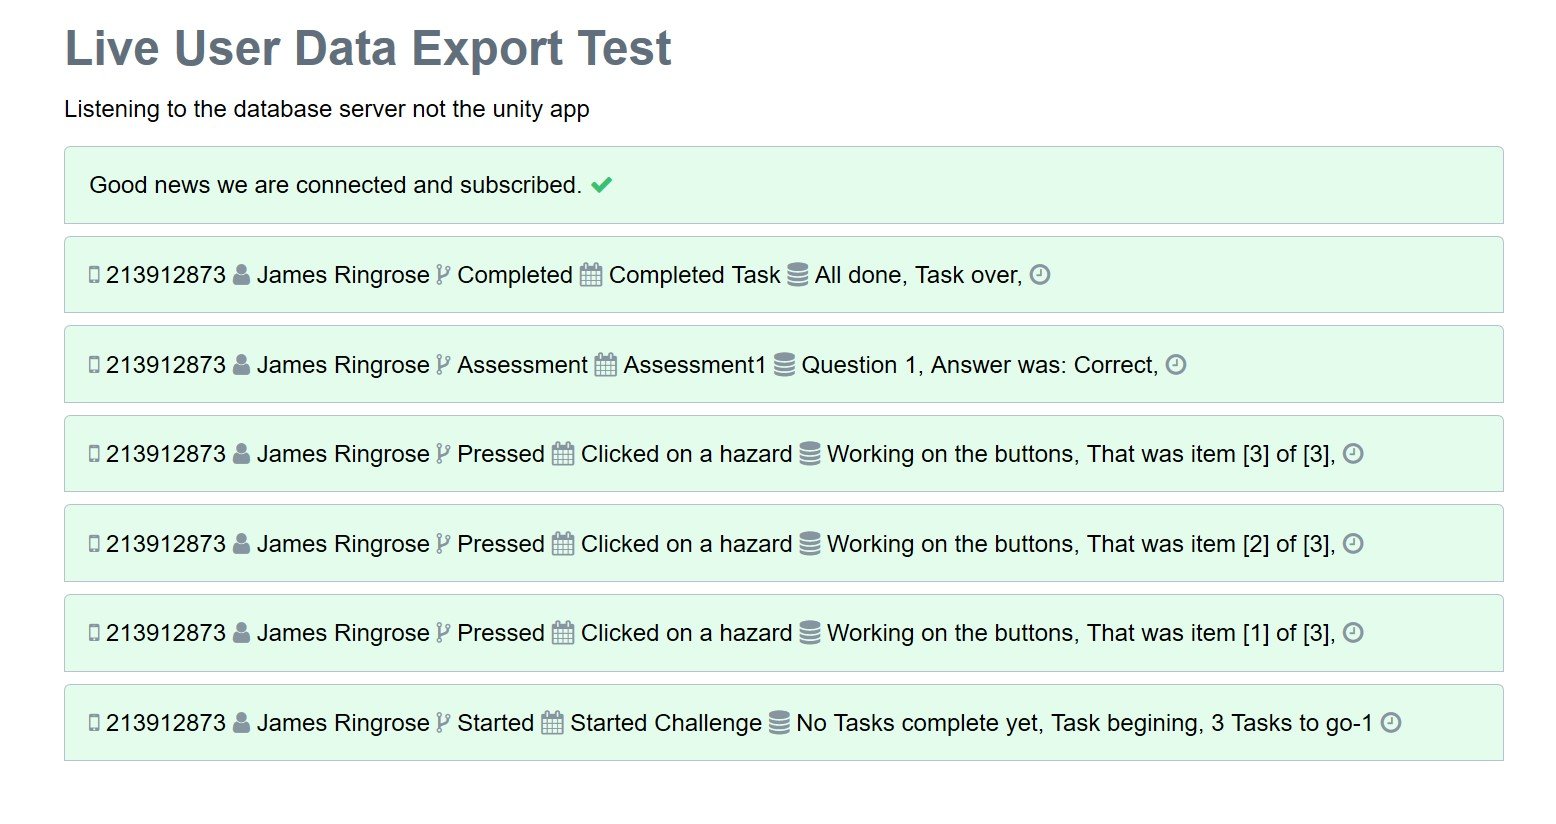Click the 'Answer was: Correct' text

point(1044,365)
